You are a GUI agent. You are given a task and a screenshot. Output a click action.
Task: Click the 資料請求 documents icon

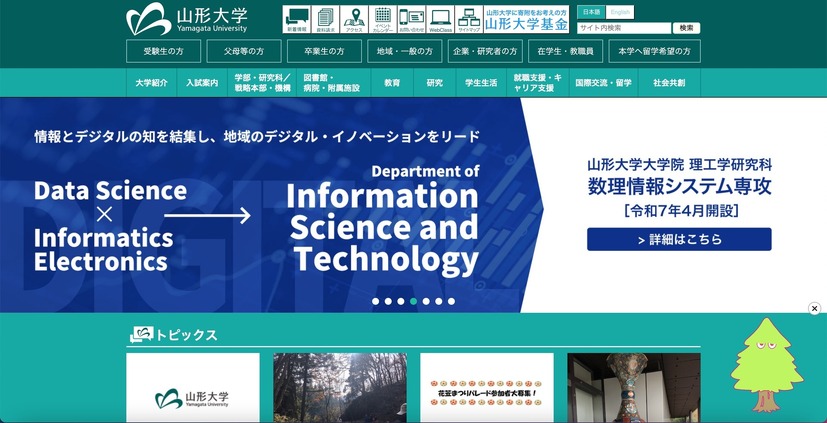pyautogui.click(x=325, y=19)
